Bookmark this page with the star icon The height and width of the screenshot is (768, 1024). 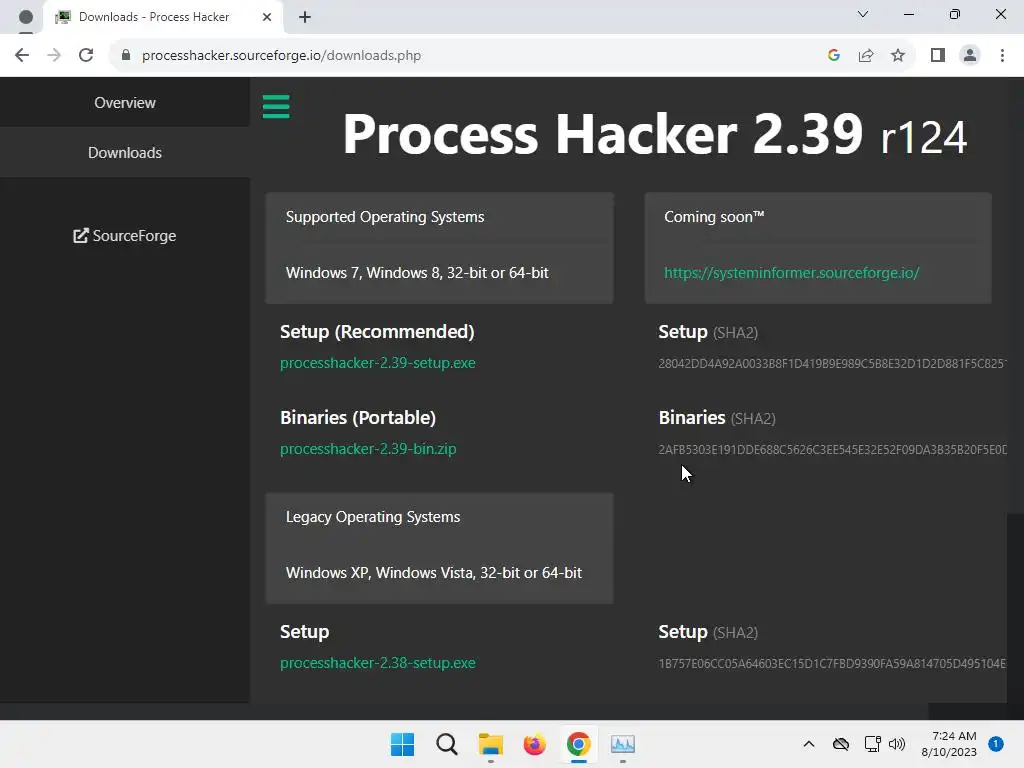(x=898, y=56)
